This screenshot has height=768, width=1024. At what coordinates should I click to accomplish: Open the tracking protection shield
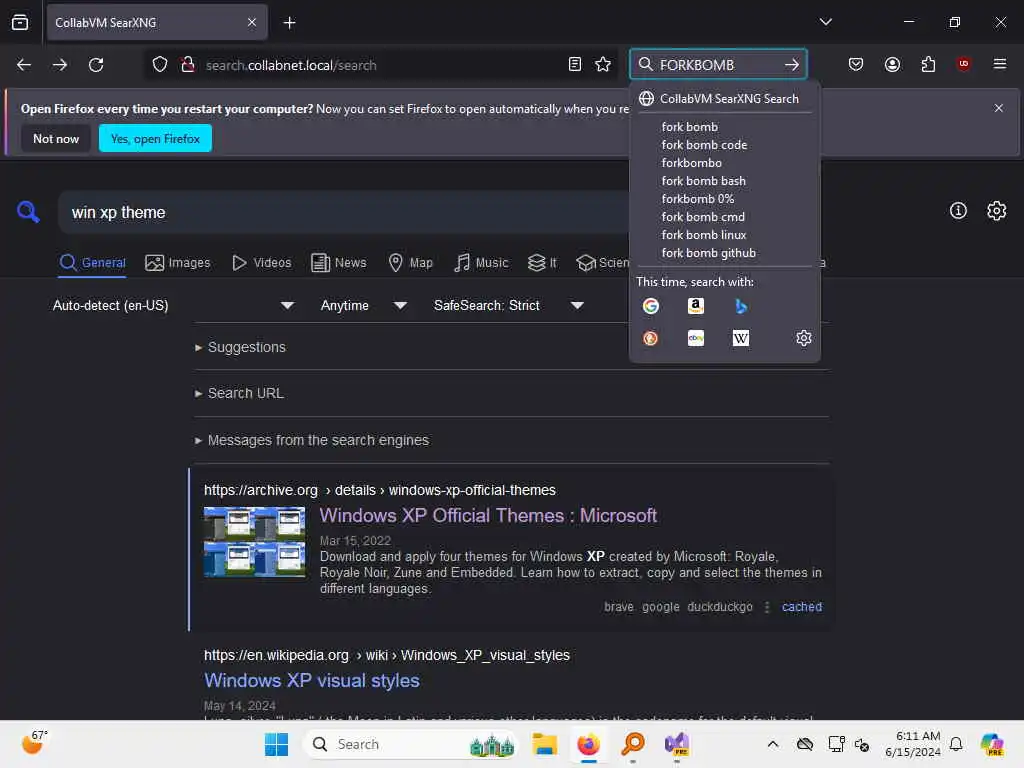click(x=159, y=65)
